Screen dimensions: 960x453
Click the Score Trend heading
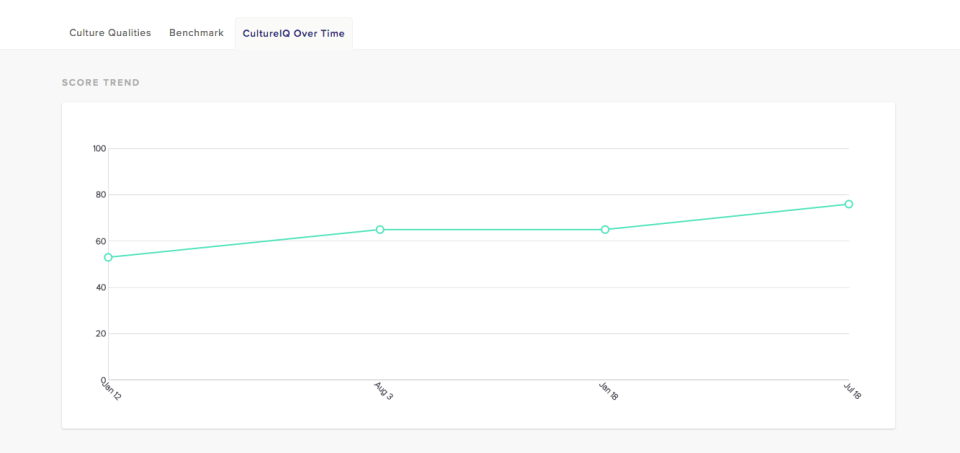point(101,82)
